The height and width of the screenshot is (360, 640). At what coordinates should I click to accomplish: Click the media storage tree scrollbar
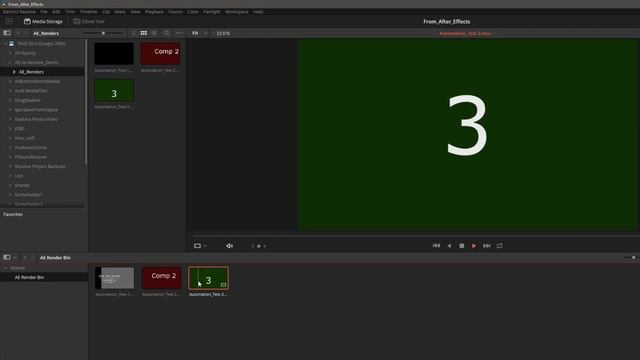86,102
